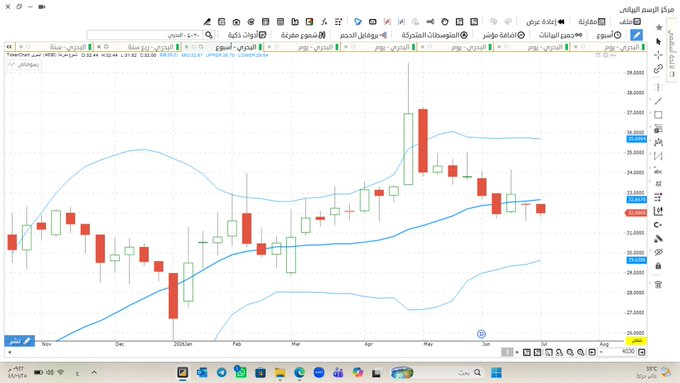
Task: Toggle hollow candles شموع مفرغة
Action: click(x=303, y=35)
